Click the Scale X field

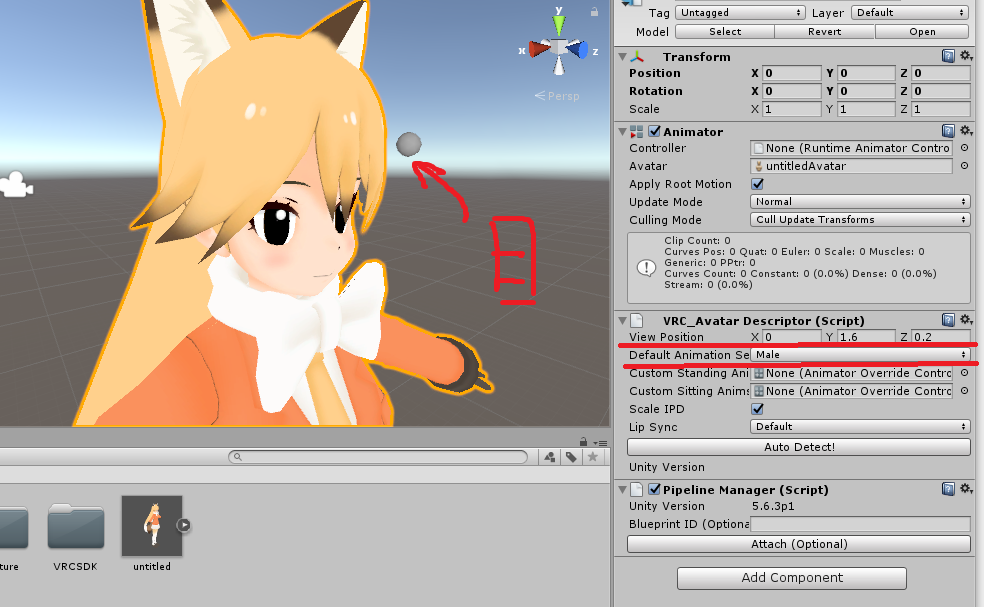pyautogui.click(x=791, y=109)
